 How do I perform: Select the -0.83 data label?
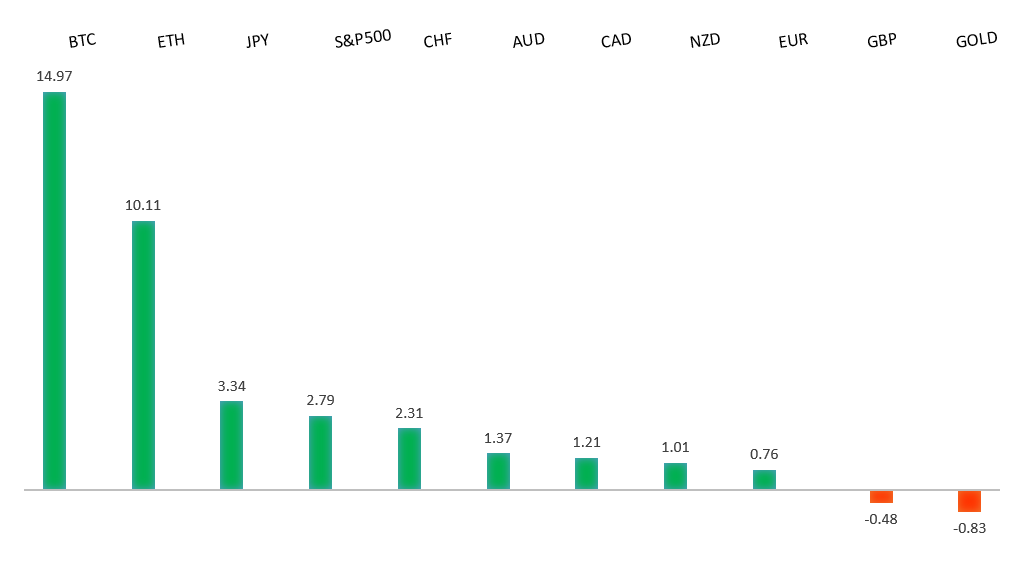(970, 528)
